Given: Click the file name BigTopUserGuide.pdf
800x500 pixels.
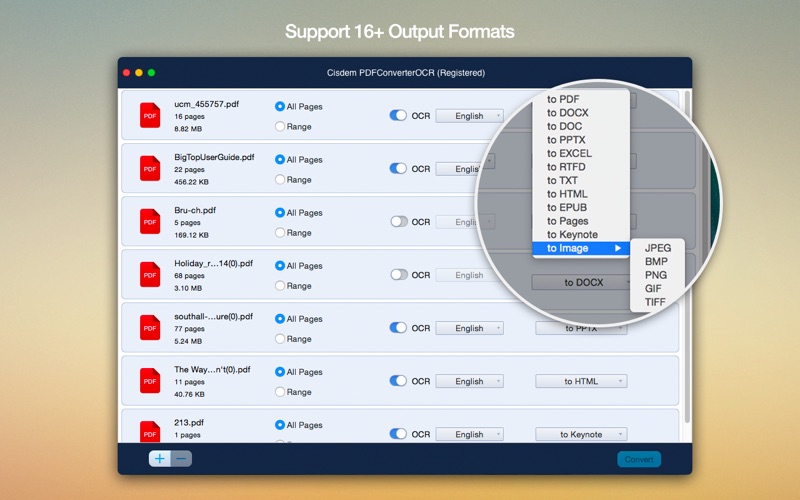Looking at the screenshot, I should click(x=214, y=157).
